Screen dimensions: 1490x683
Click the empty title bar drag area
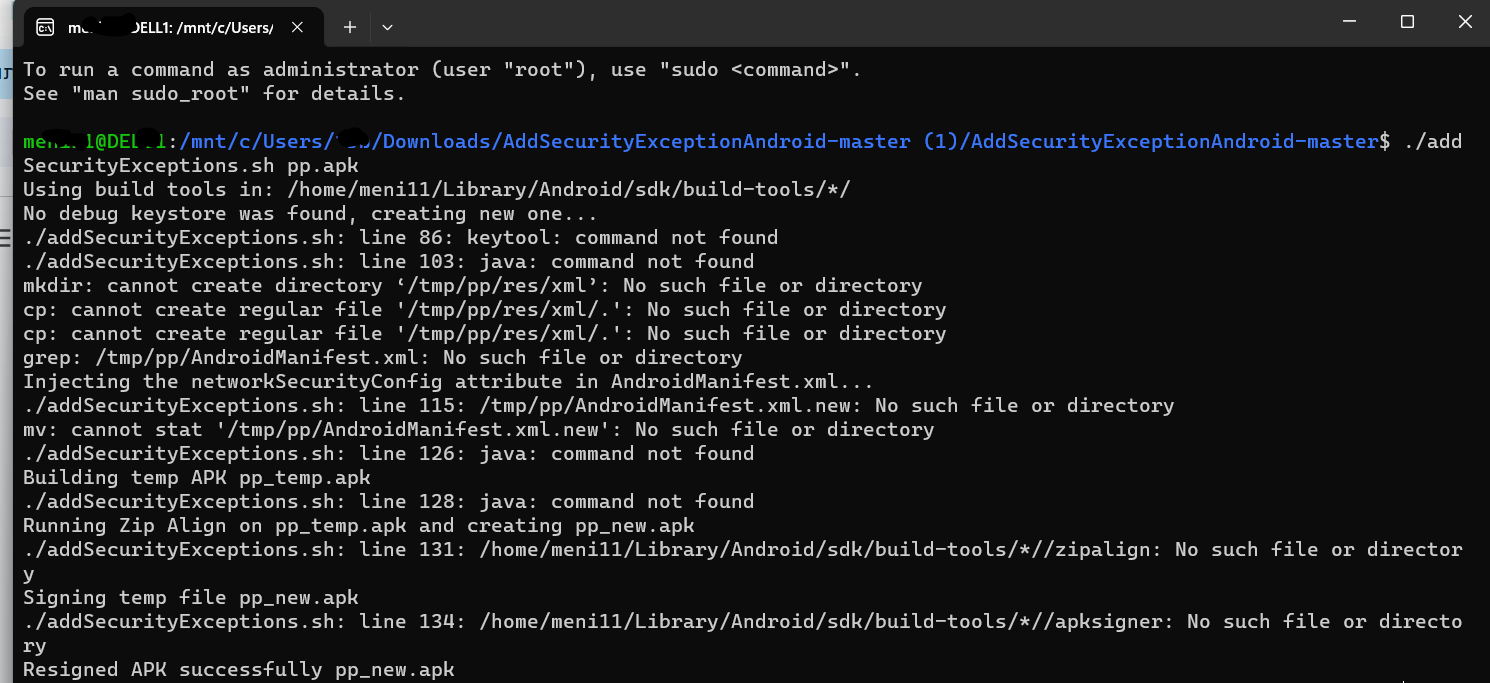(850, 24)
